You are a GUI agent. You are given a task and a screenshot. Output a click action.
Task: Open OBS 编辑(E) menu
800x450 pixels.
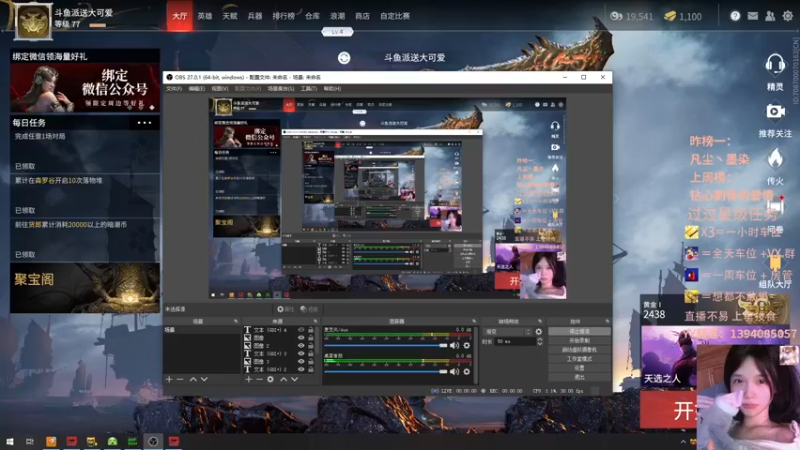pos(196,89)
